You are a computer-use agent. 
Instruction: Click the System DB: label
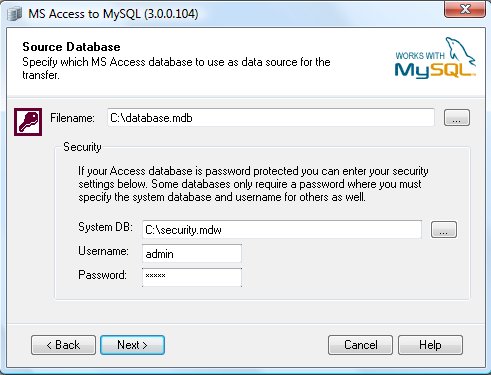pyautogui.click(x=105, y=227)
